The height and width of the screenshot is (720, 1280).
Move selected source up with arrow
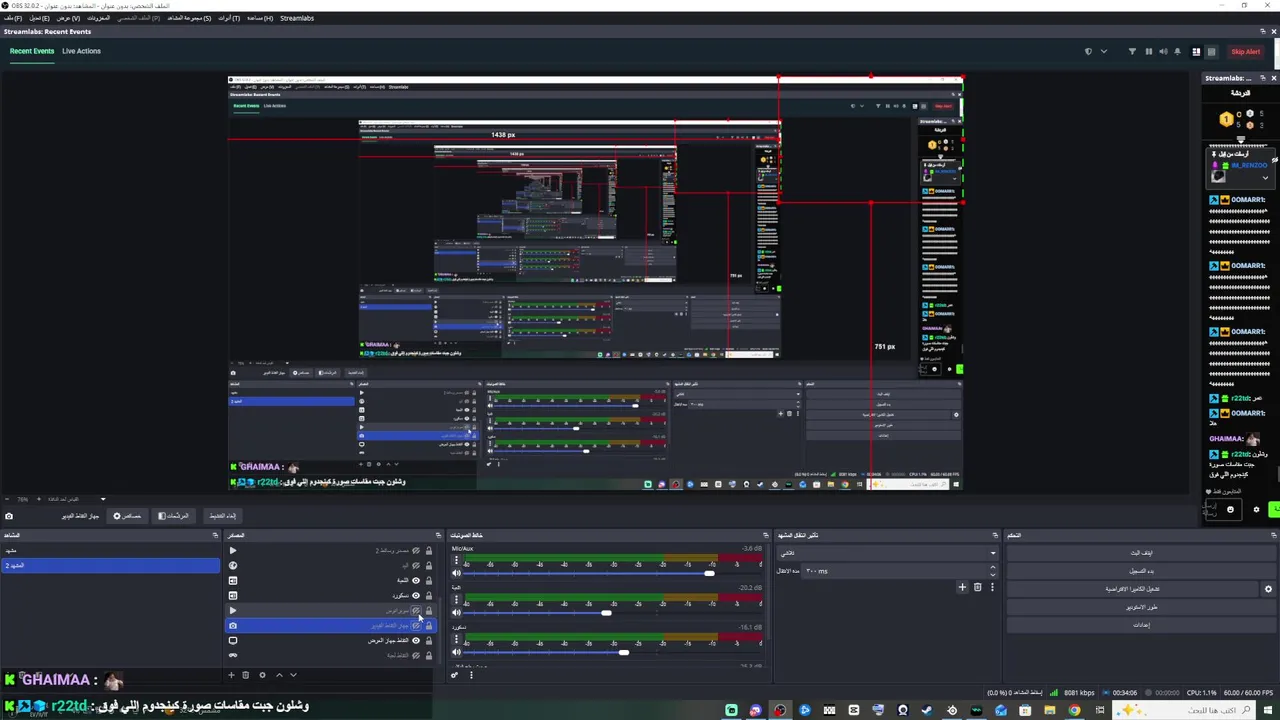pyautogui.click(x=279, y=675)
